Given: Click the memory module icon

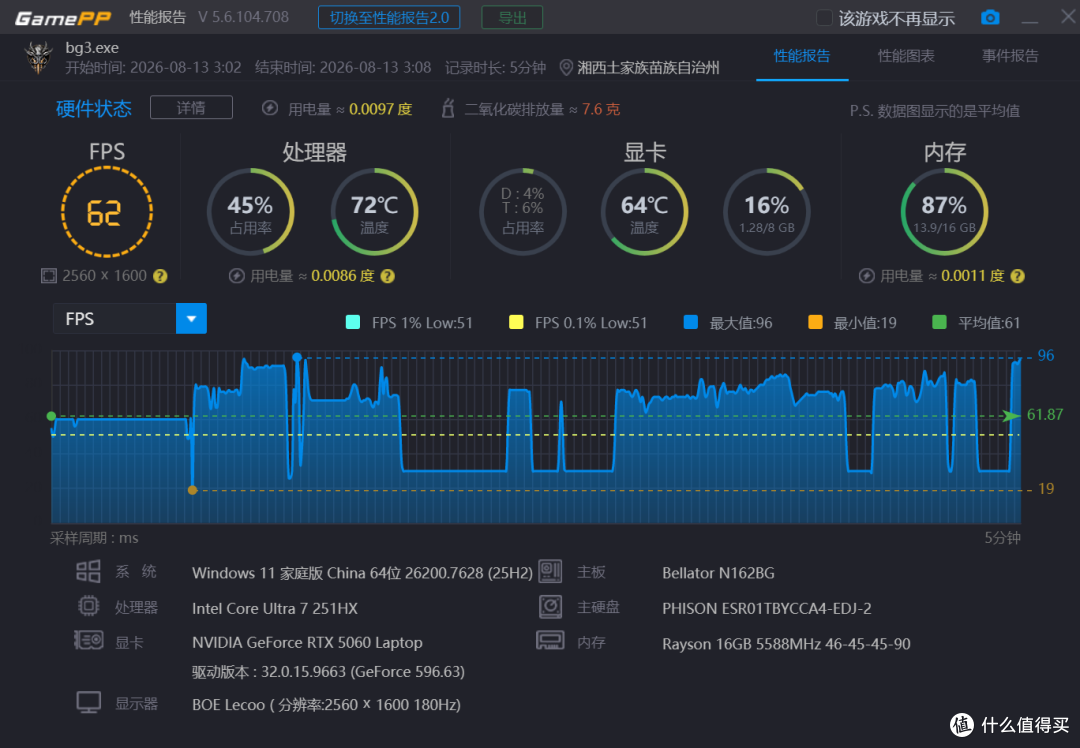Looking at the screenshot, I should coord(550,641).
